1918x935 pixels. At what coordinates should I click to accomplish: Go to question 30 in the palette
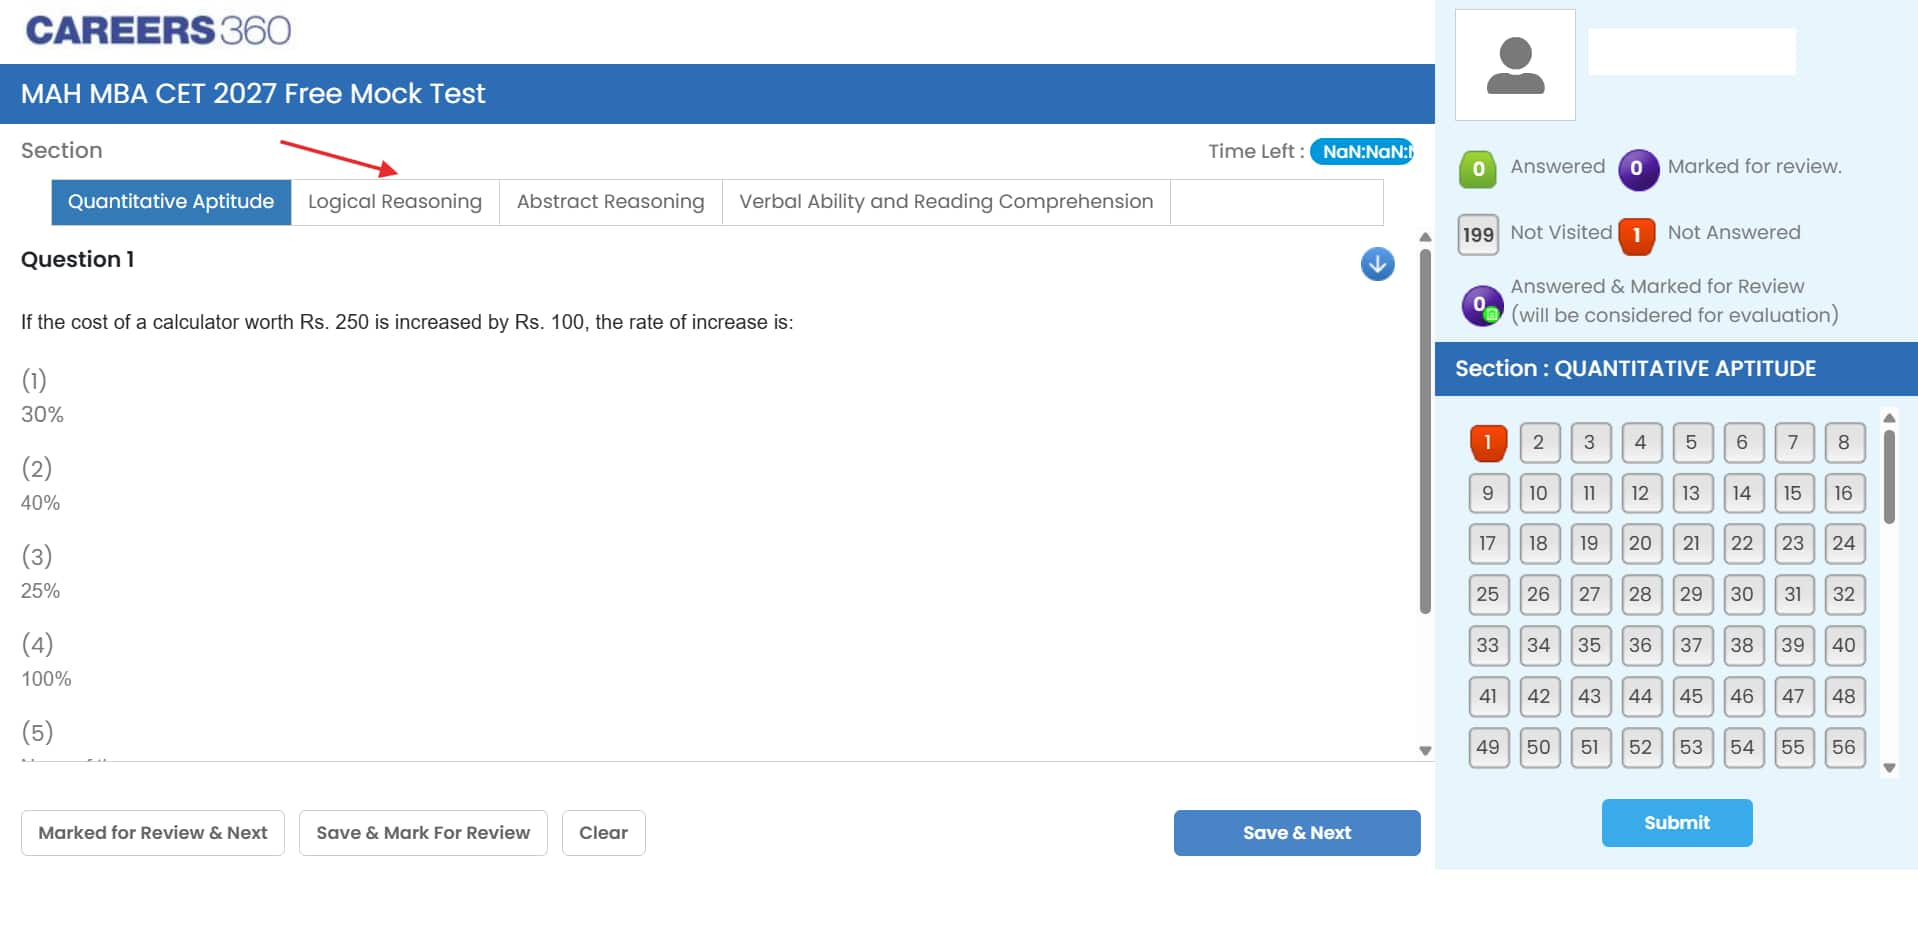[x=1742, y=594]
